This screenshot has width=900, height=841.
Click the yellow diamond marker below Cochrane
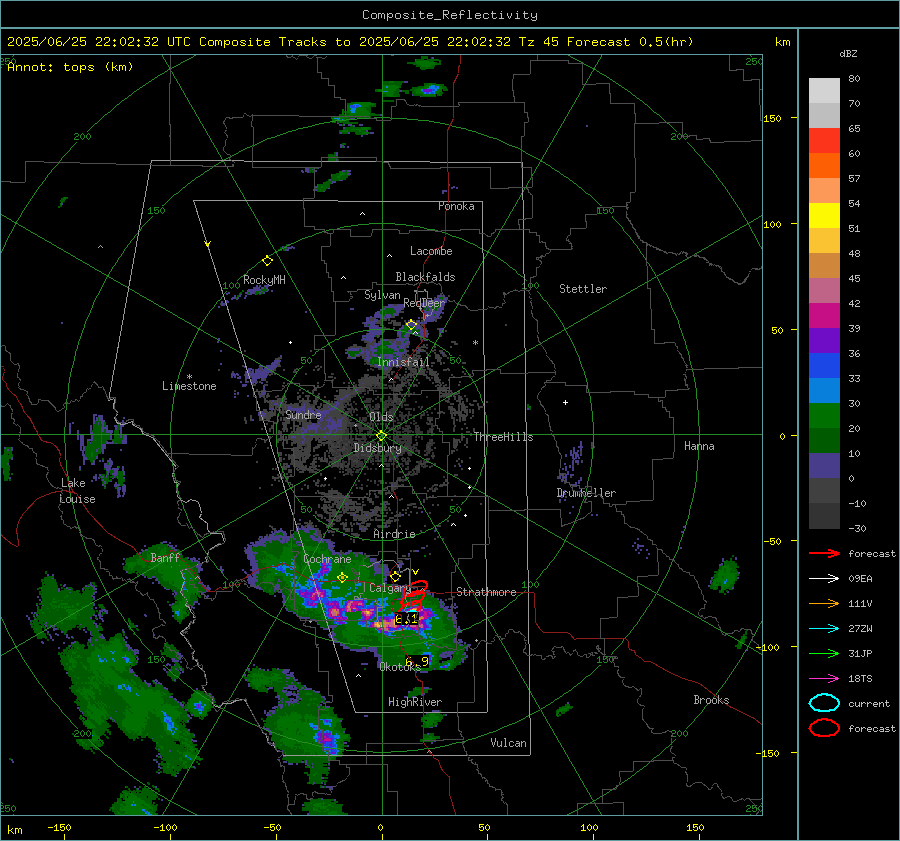tap(342, 578)
